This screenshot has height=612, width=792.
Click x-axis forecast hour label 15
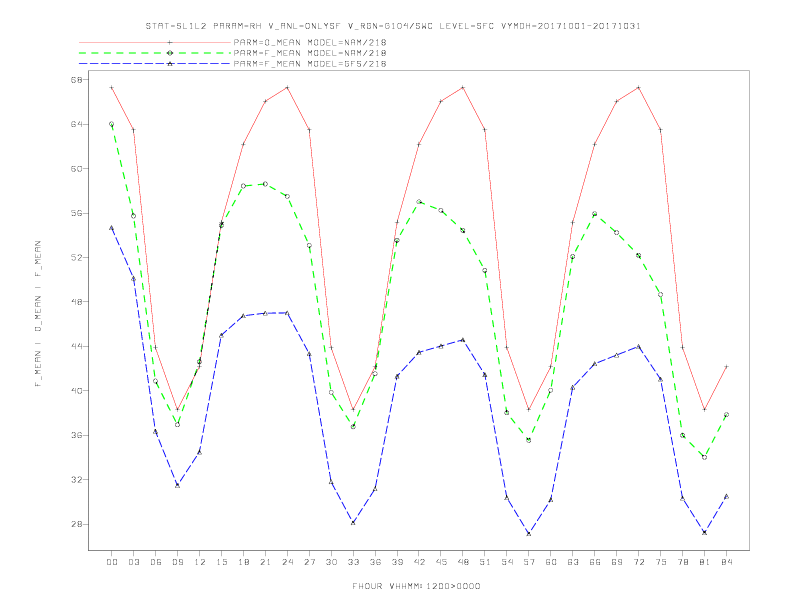(x=221, y=562)
